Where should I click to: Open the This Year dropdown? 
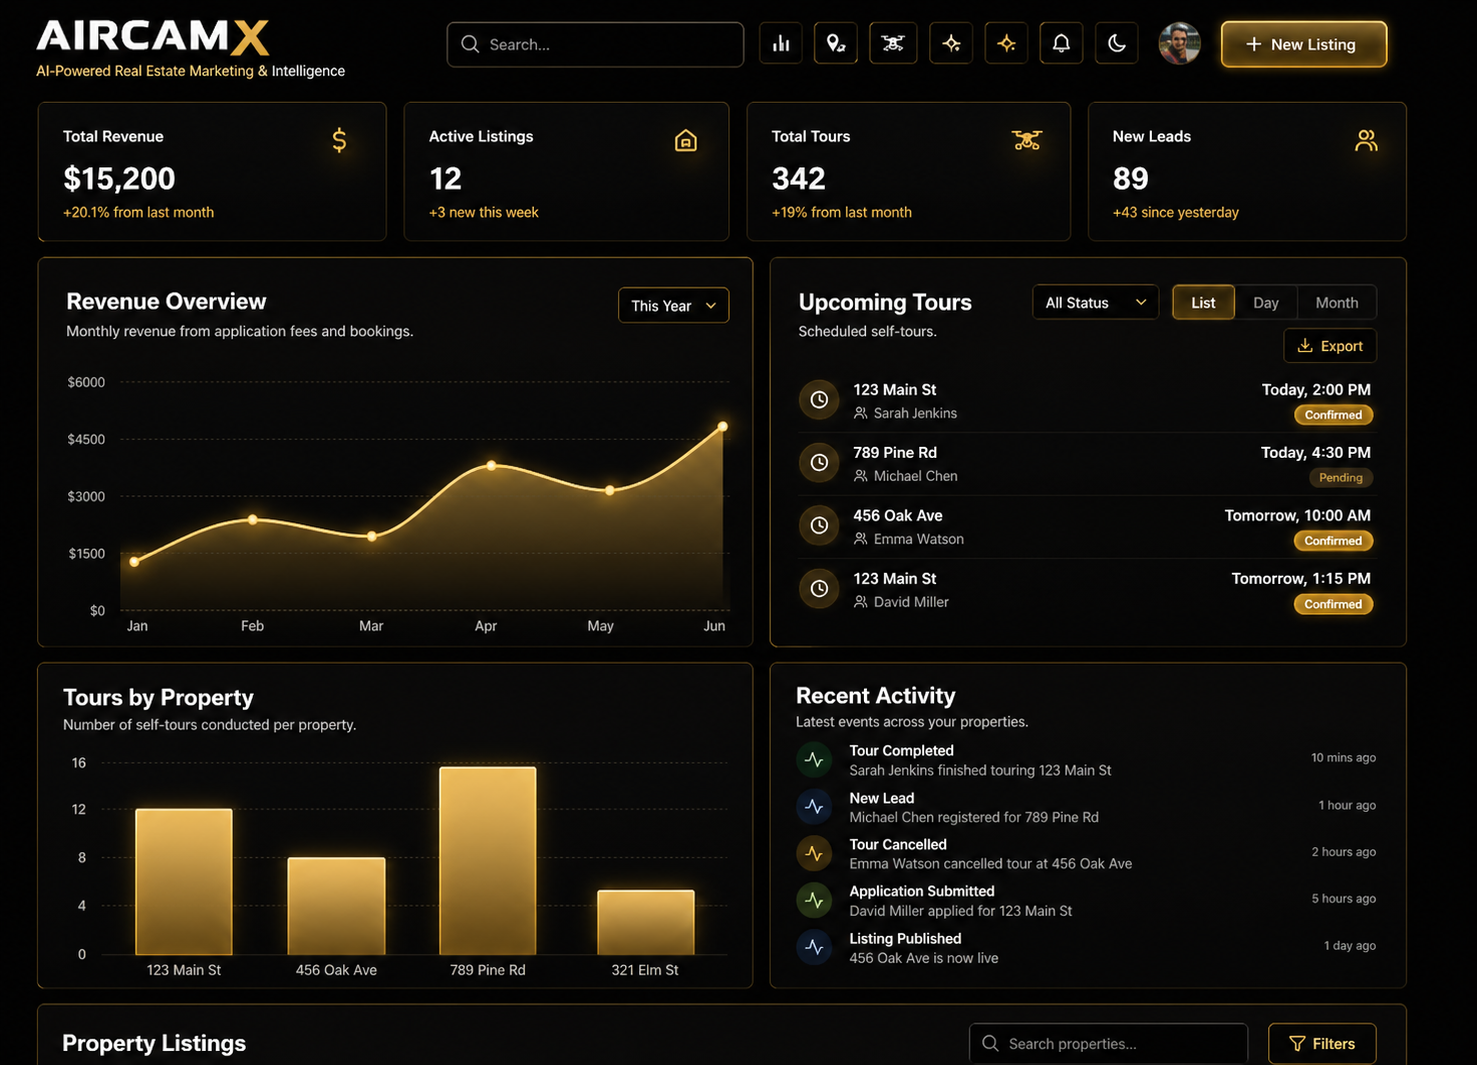[673, 305]
